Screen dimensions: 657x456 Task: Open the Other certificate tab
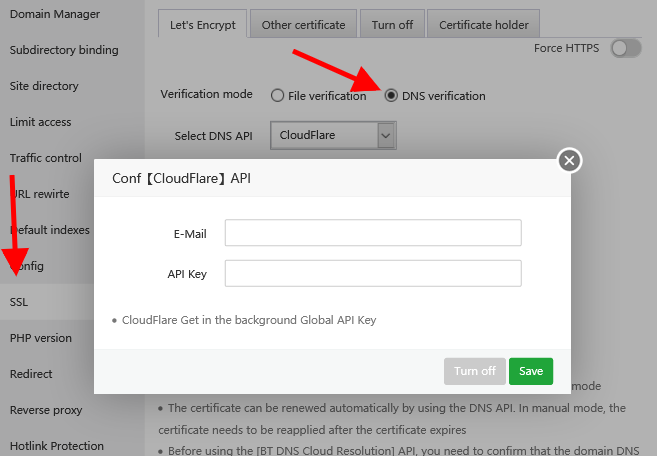(303, 24)
